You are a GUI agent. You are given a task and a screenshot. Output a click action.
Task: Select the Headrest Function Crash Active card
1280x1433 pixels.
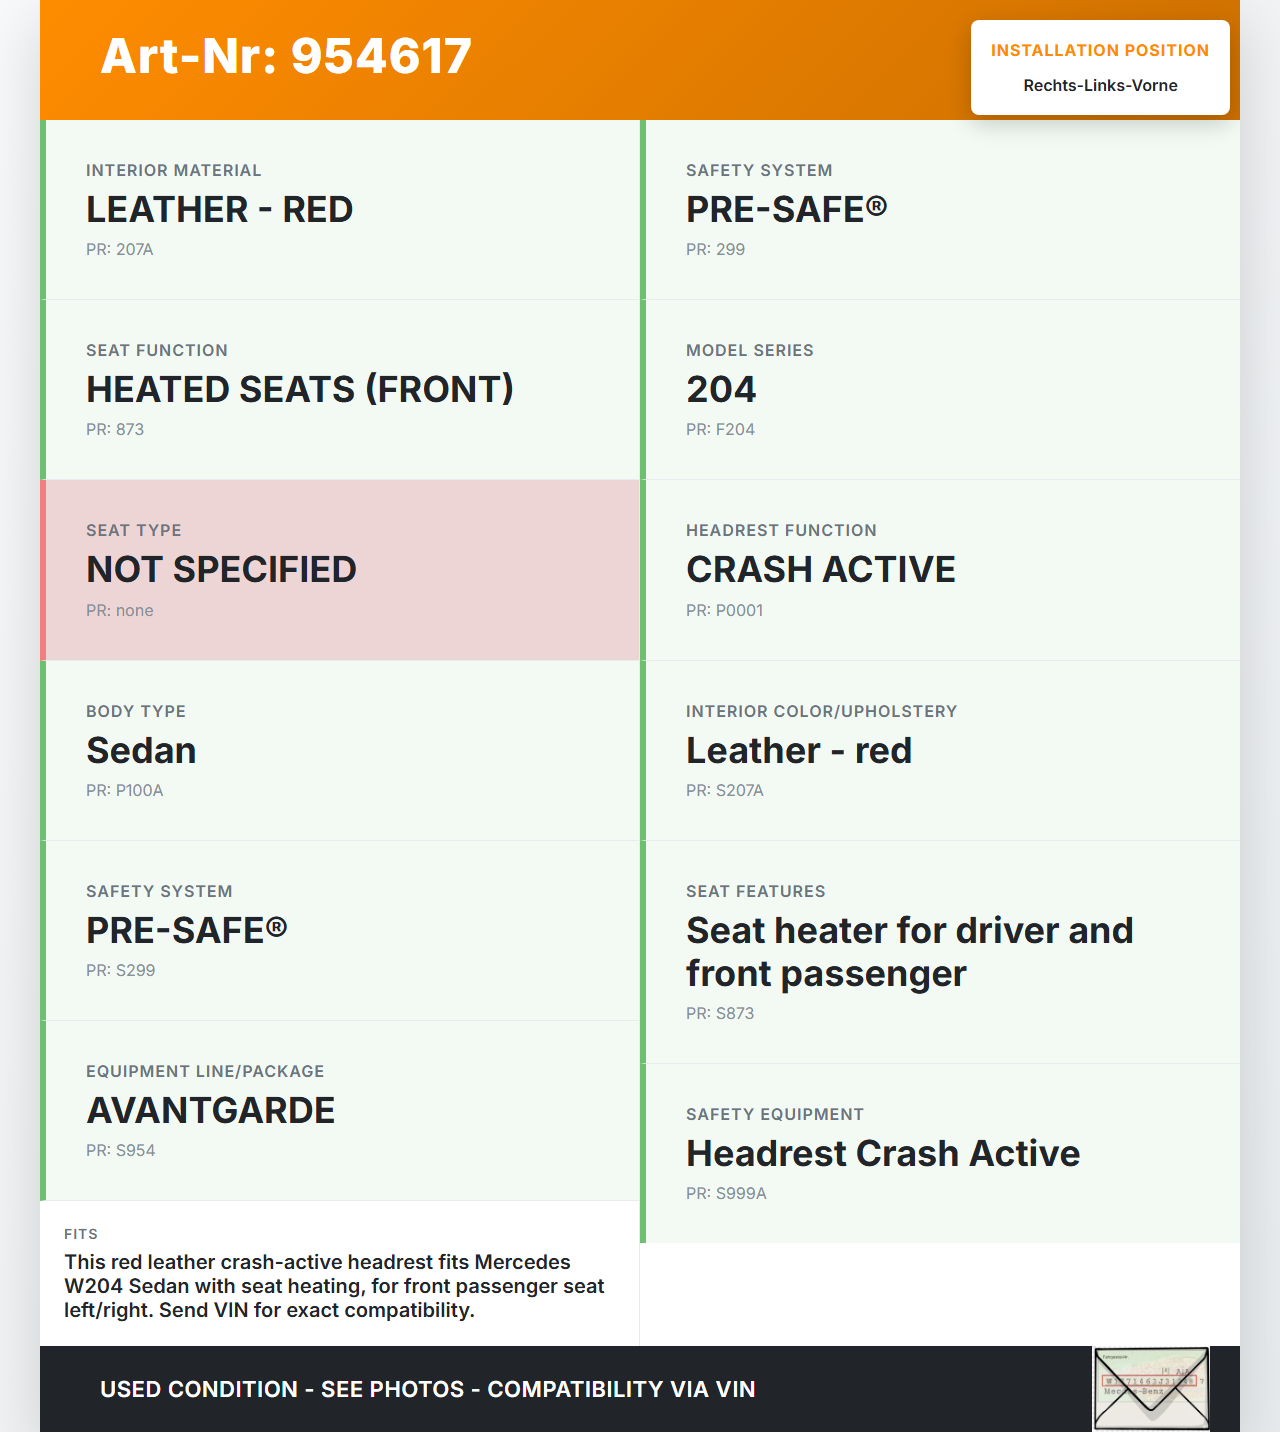click(942, 569)
